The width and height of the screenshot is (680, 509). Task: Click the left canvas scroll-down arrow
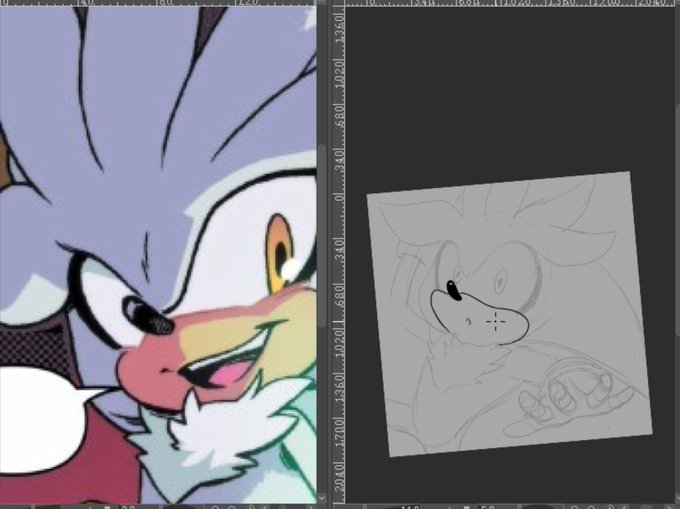click(322, 498)
